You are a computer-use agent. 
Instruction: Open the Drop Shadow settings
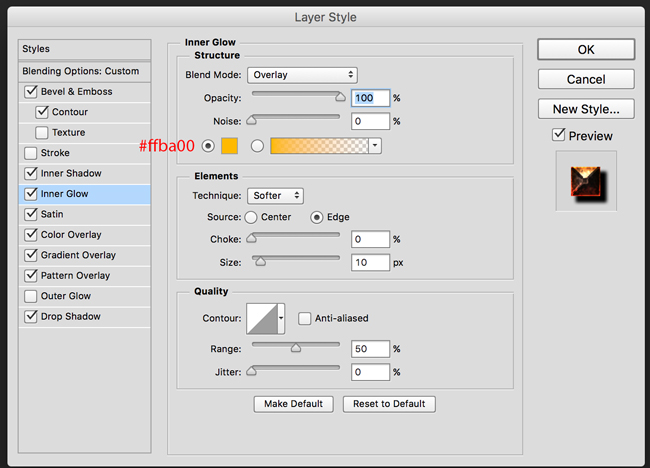[x=70, y=316]
